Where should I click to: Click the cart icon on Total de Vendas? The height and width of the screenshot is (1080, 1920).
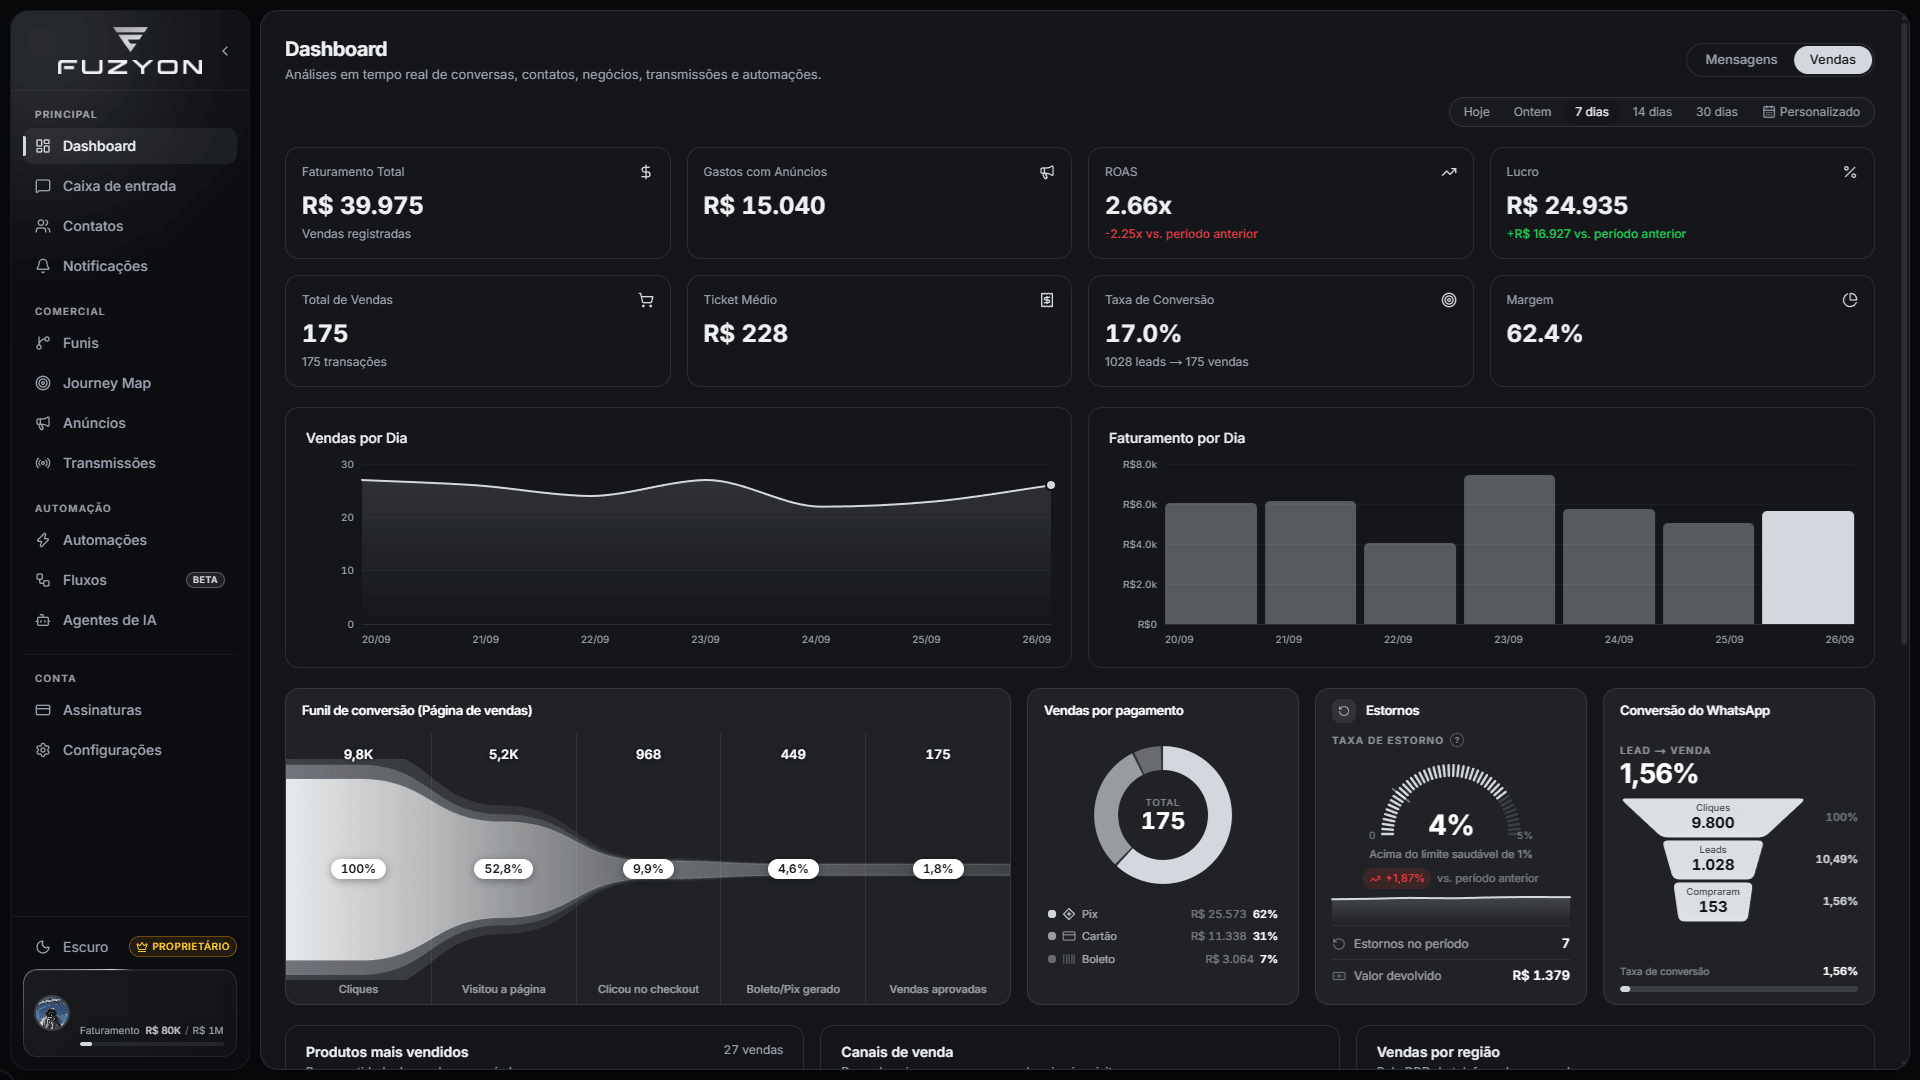tap(646, 300)
